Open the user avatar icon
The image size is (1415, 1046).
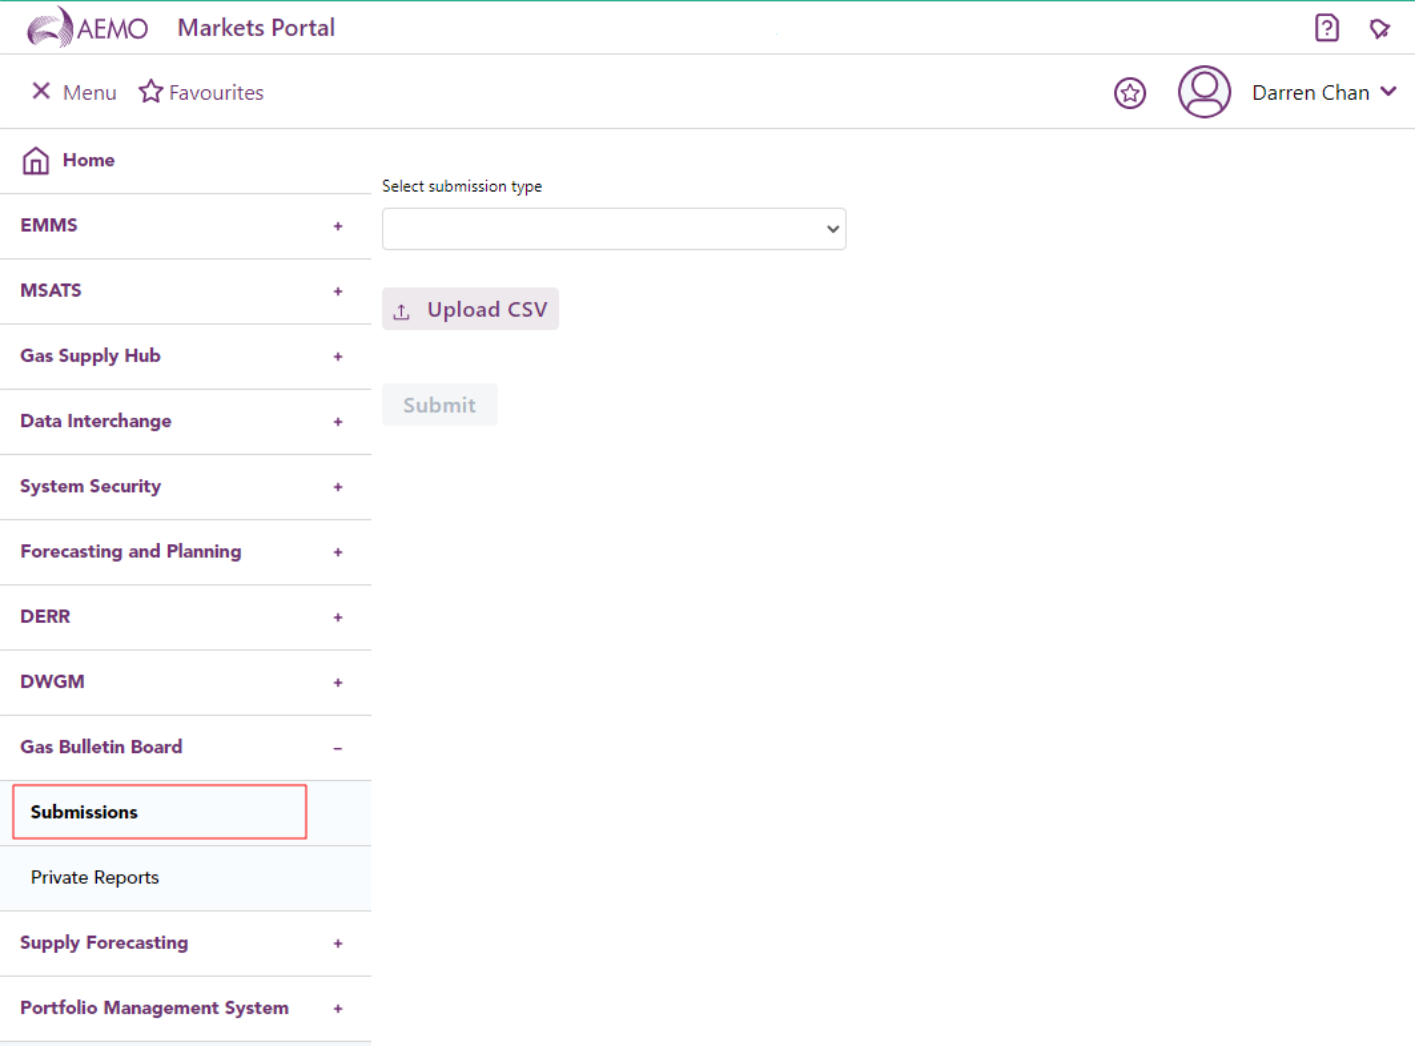pos(1204,92)
